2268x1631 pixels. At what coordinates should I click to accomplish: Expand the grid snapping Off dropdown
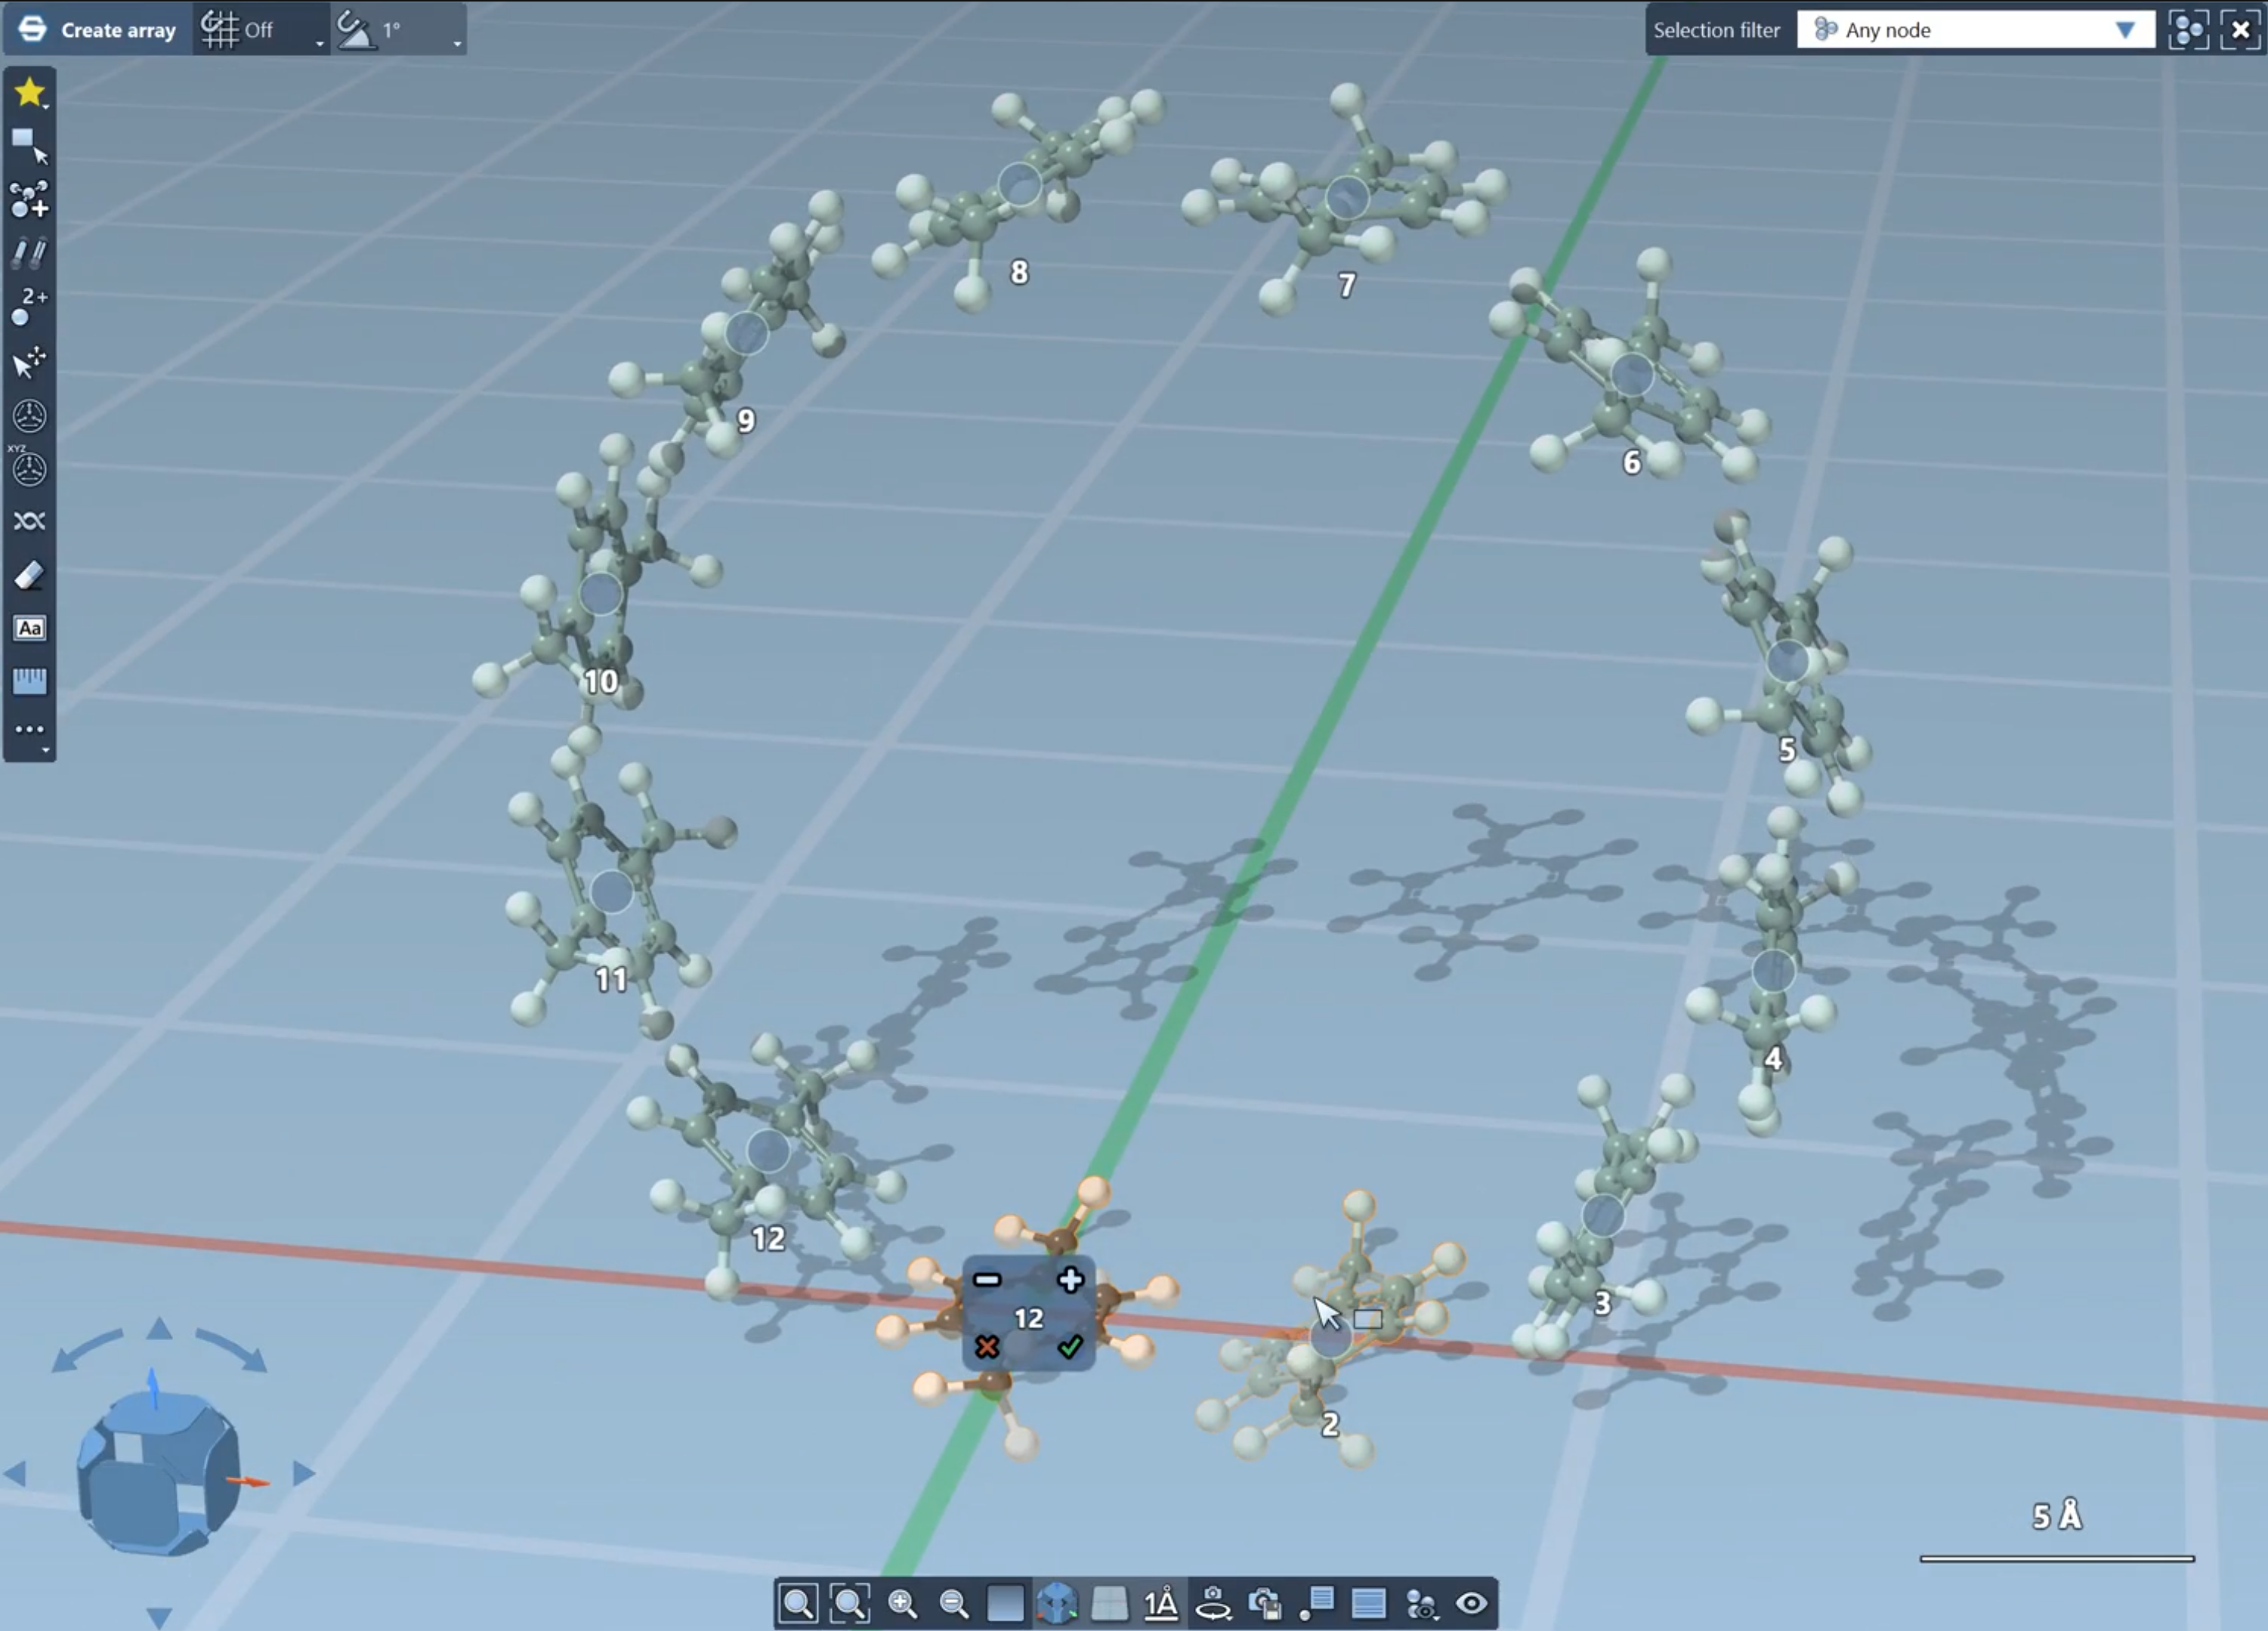coord(320,42)
